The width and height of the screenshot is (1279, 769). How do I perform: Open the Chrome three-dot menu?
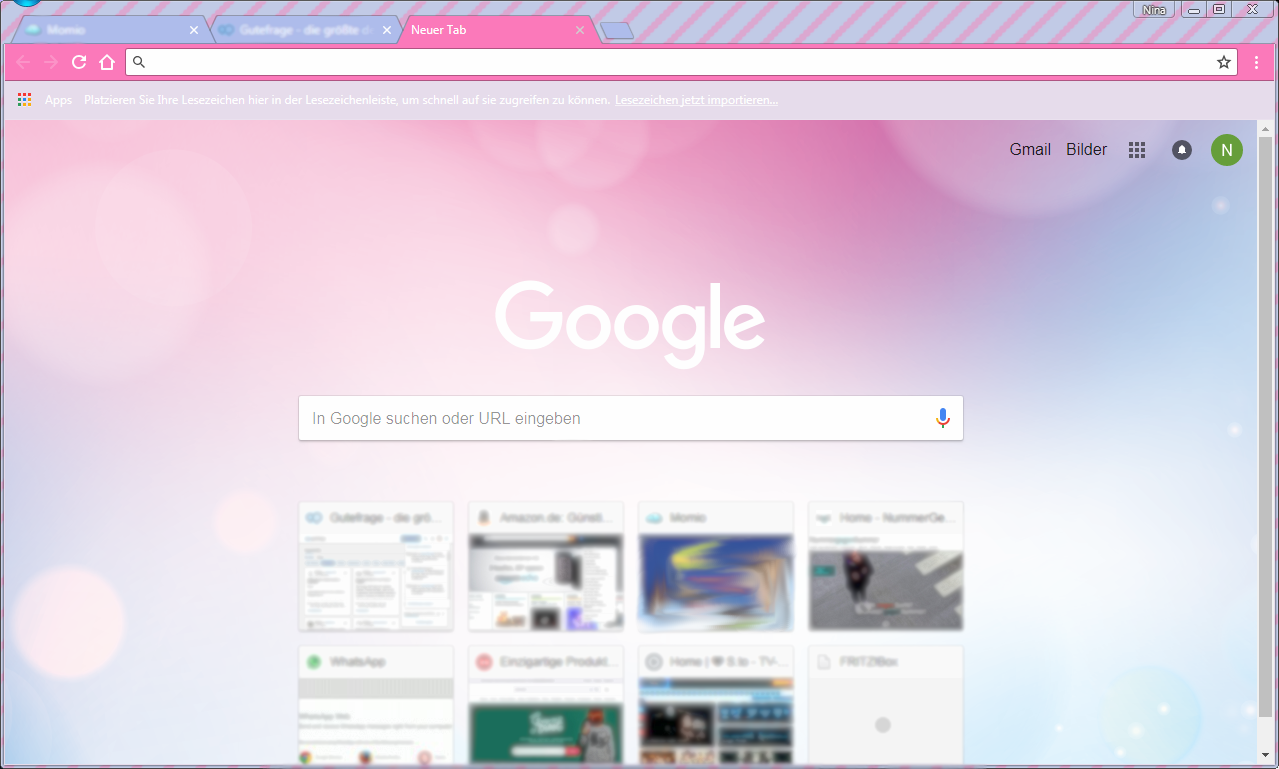coord(1257,62)
